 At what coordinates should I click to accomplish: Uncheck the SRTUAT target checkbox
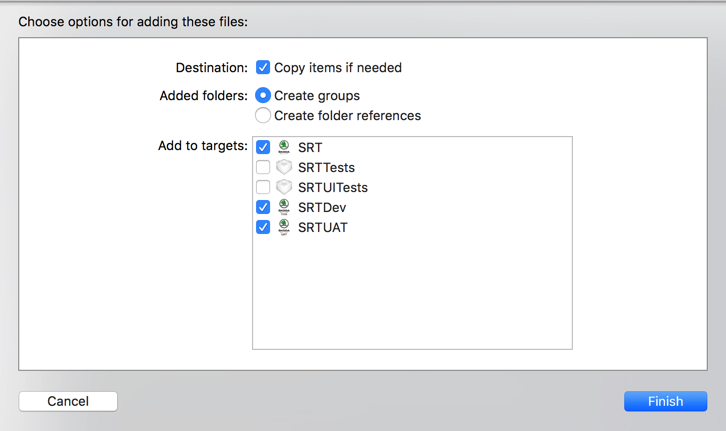(263, 227)
